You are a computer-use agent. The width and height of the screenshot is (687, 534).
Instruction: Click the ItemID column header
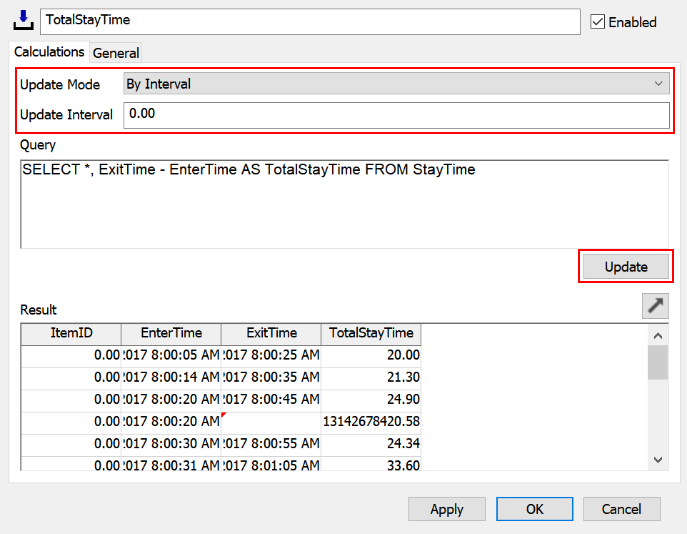71,334
